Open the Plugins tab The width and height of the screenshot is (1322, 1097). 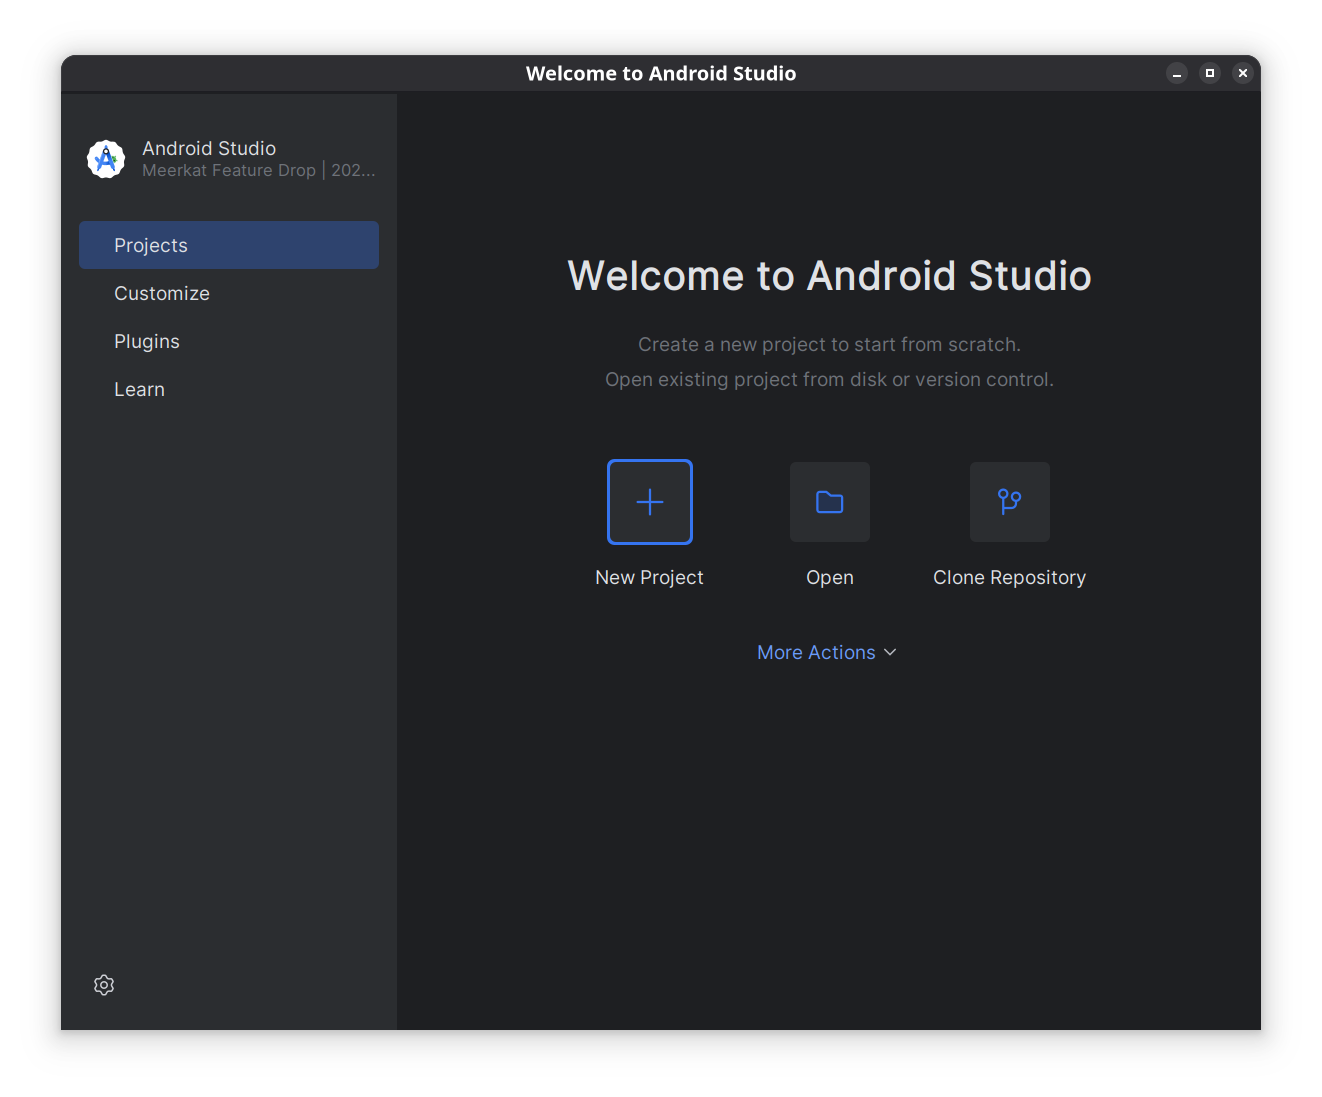pos(229,341)
